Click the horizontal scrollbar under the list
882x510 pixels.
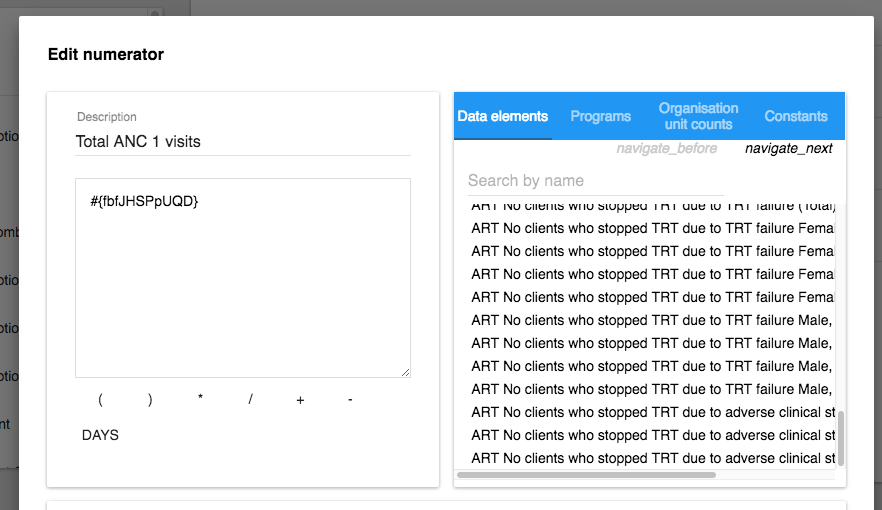pyautogui.click(x=586, y=475)
